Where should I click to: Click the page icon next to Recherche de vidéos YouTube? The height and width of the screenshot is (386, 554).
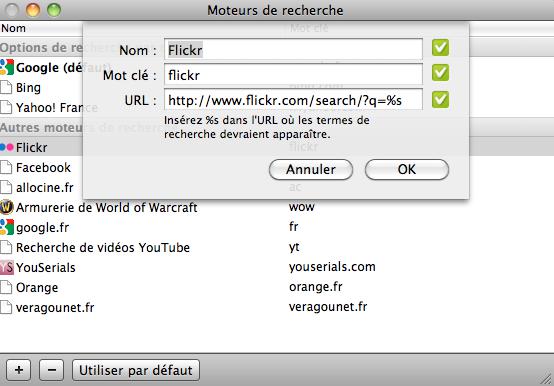(6, 247)
